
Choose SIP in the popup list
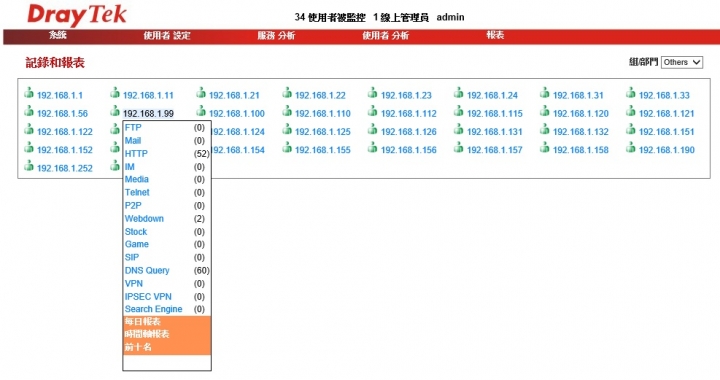132,257
